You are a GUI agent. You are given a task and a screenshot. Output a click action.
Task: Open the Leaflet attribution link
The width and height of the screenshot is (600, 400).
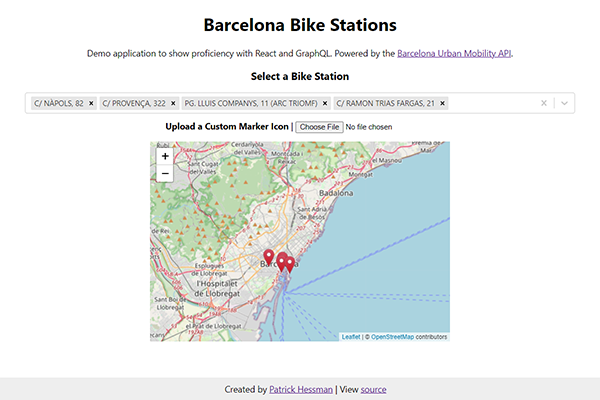[350, 337]
